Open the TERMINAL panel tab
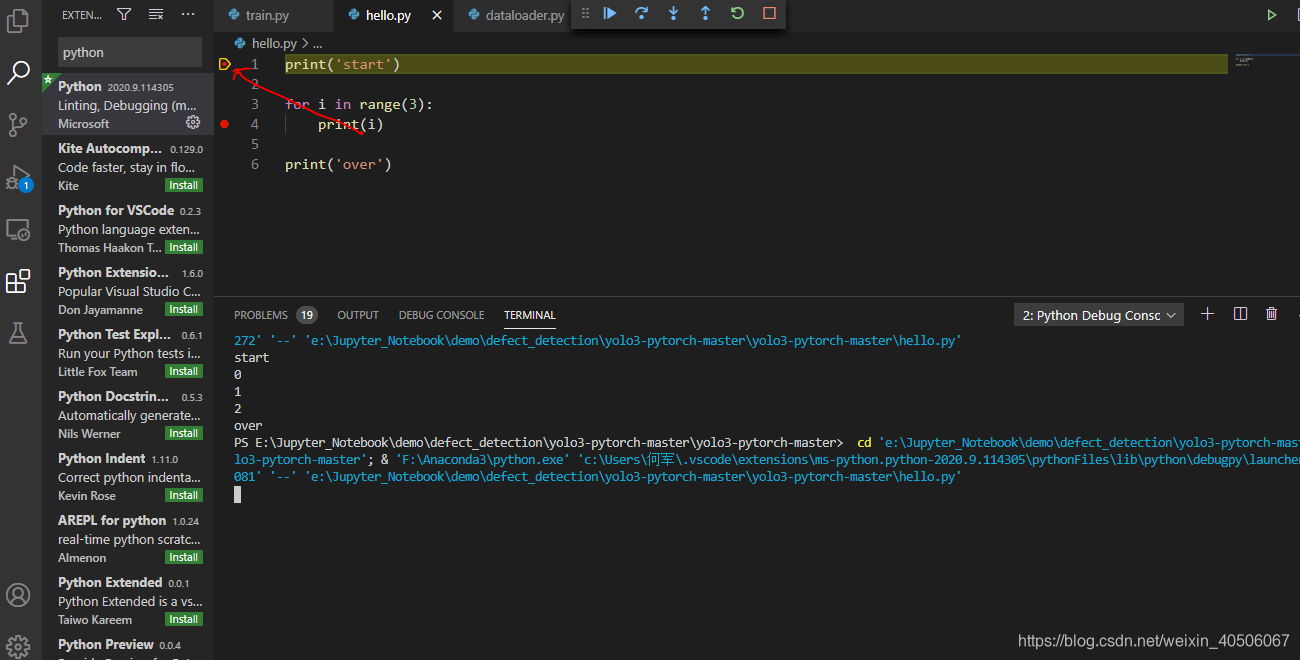1300x660 pixels. [x=529, y=315]
